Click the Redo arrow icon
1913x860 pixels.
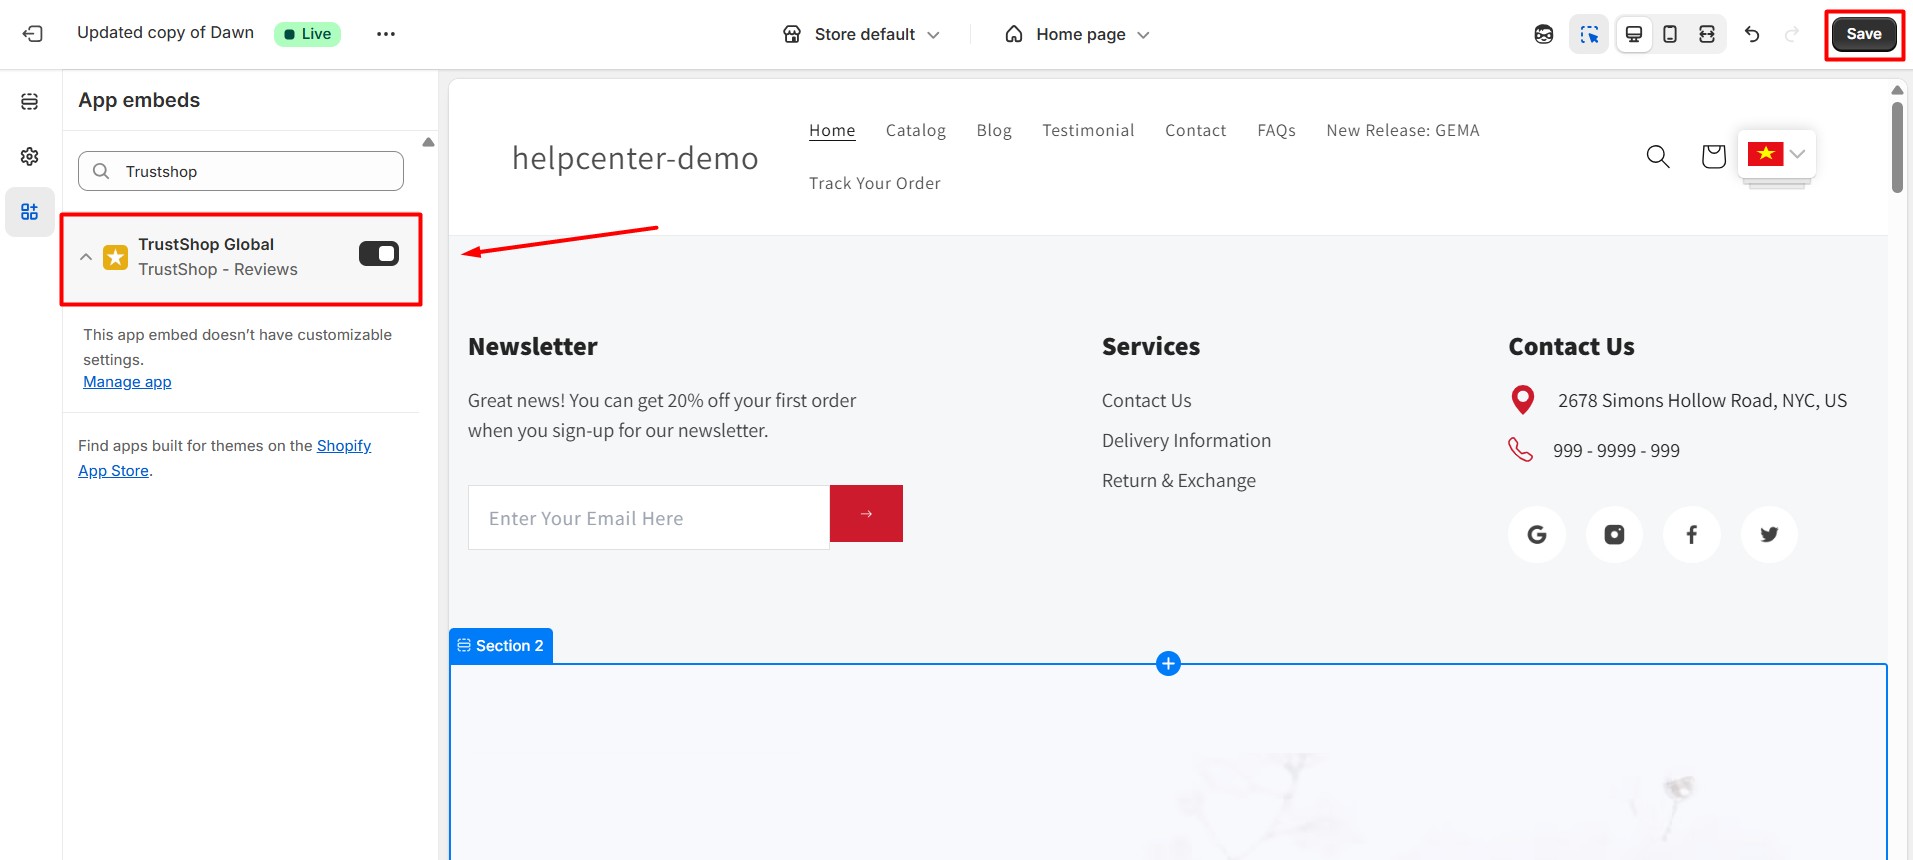[1792, 34]
